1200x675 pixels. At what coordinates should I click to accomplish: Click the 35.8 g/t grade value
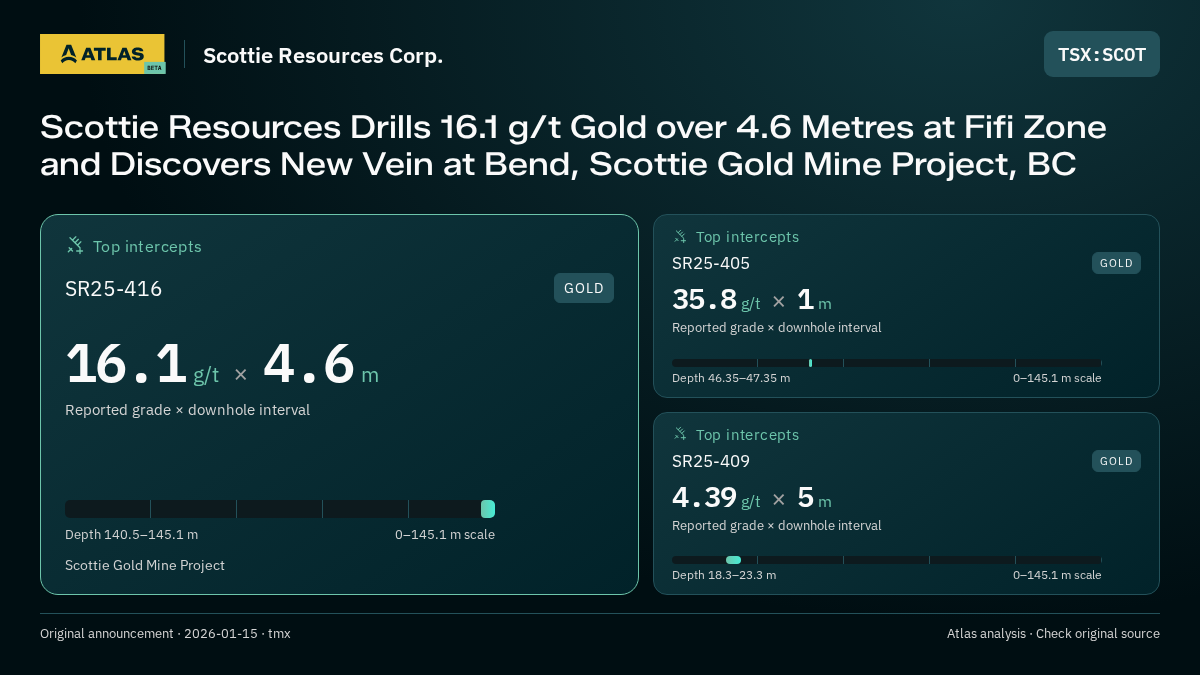(x=716, y=300)
